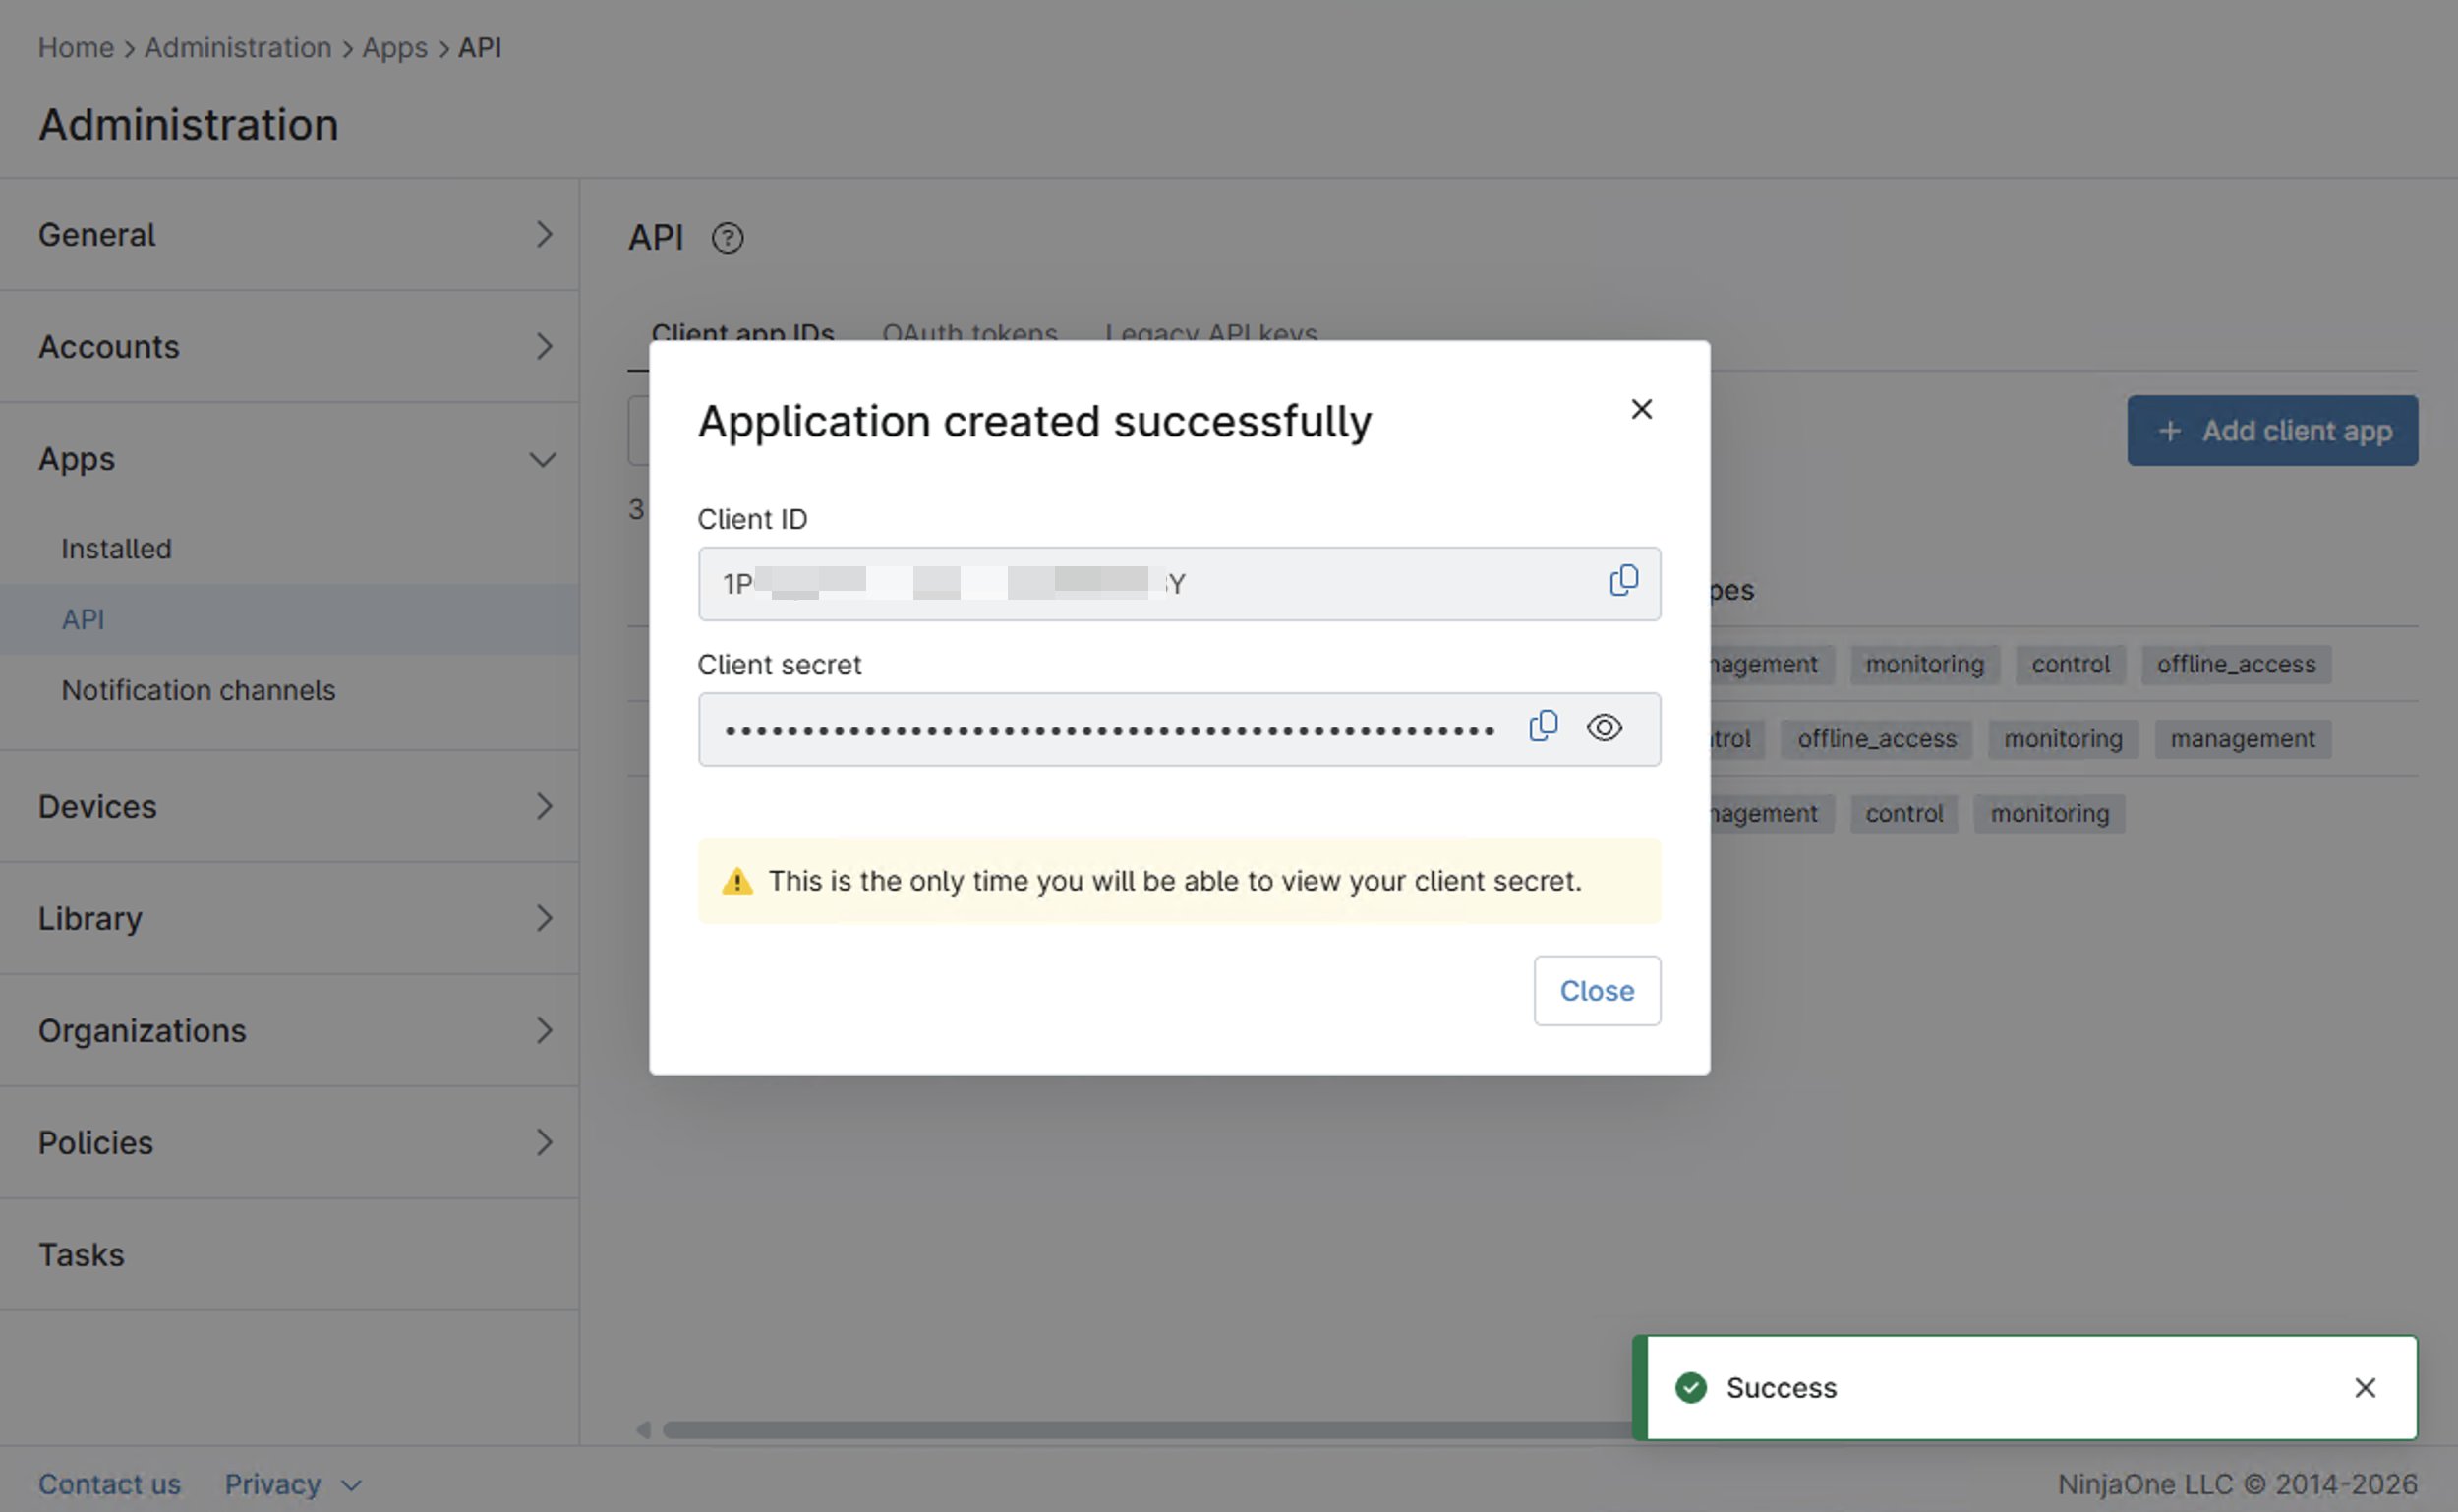Viewport: 2458px width, 1512px height.
Task: Go to Administration in the breadcrumb
Action: click(x=238, y=48)
